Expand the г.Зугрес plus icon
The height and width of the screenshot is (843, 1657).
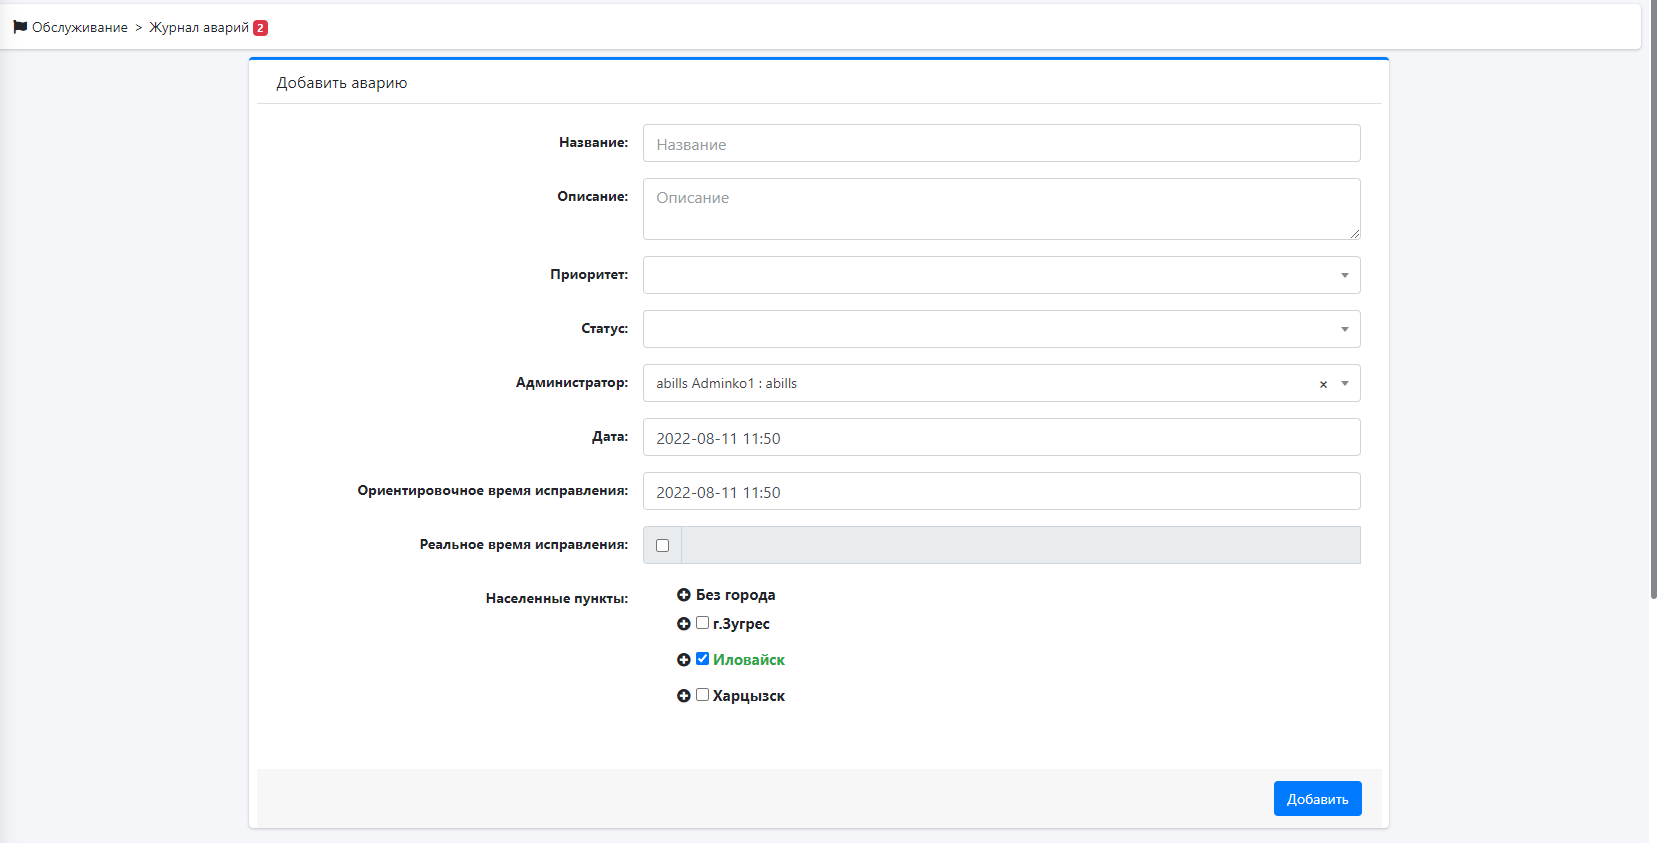pos(684,624)
